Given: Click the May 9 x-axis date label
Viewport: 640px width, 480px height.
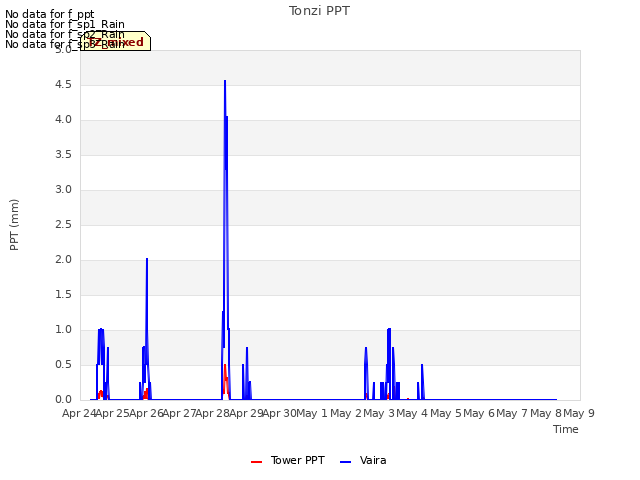Looking at the screenshot, I should [579, 413].
